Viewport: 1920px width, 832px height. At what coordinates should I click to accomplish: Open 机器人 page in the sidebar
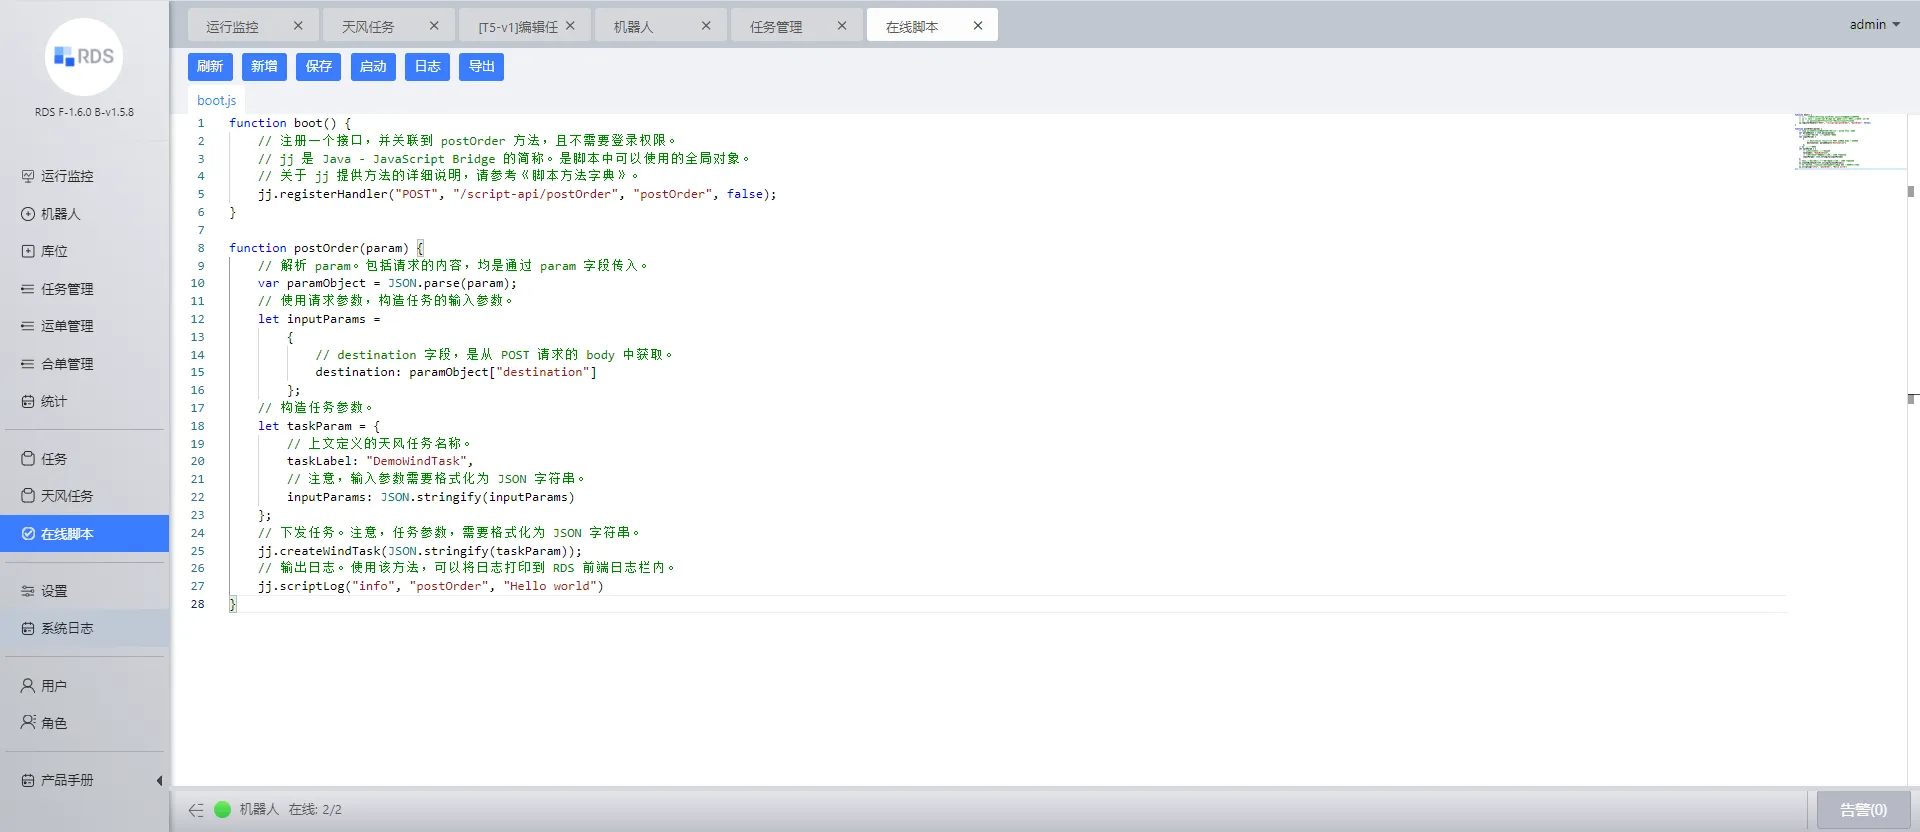click(x=60, y=214)
